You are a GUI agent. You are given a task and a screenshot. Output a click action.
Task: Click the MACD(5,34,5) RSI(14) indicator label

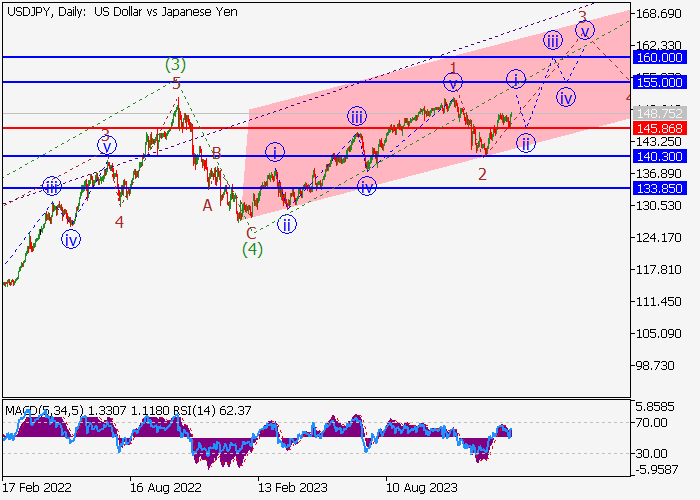129,410
